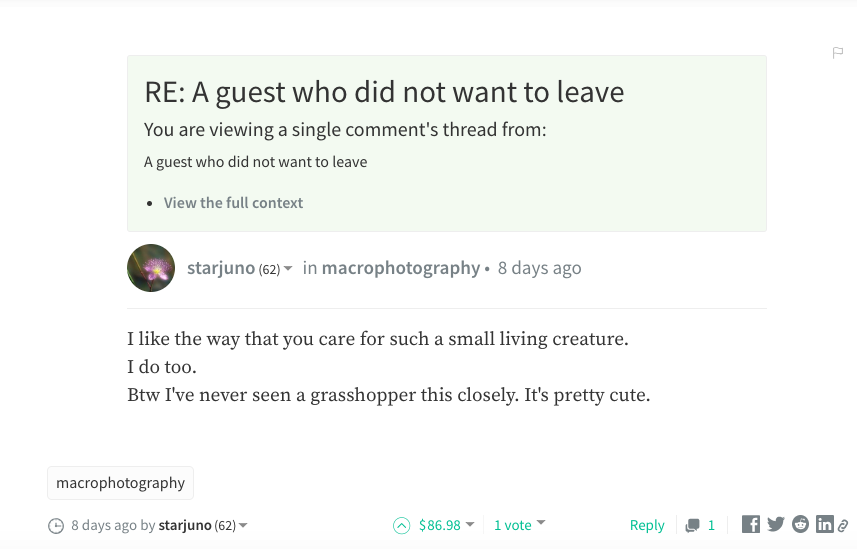Open the View the full context link

coord(233,202)
